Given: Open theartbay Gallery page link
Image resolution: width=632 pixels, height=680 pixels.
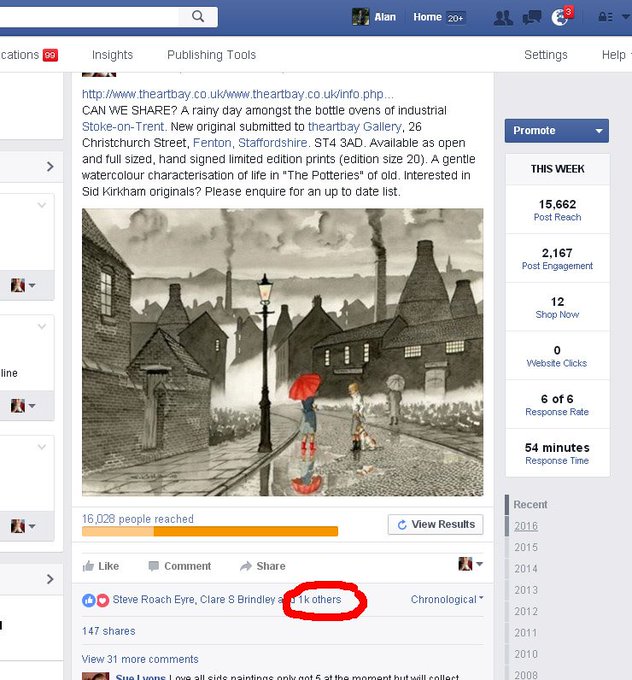Looking at the screenshot, I should tap(355, 127).
